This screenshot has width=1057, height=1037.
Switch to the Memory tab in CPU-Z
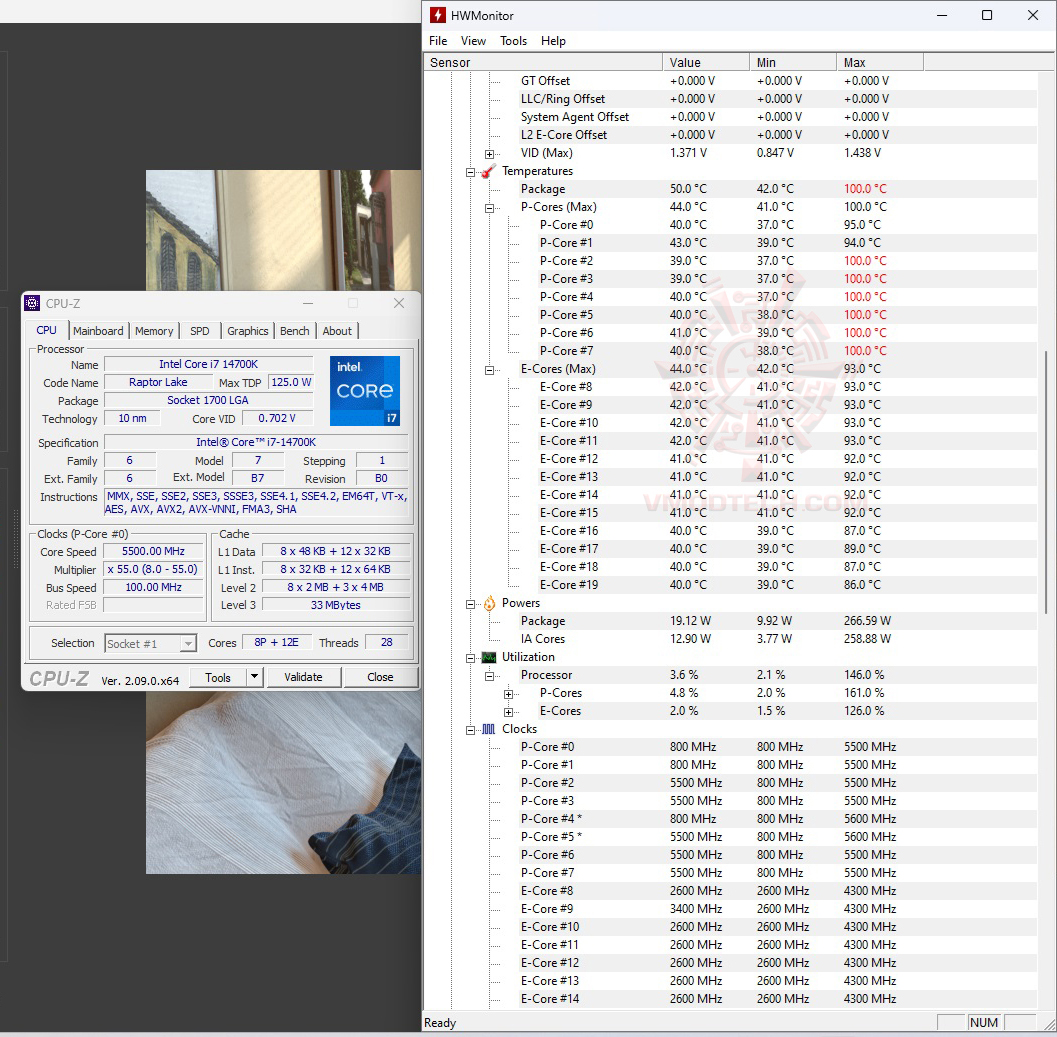point(154,331)
